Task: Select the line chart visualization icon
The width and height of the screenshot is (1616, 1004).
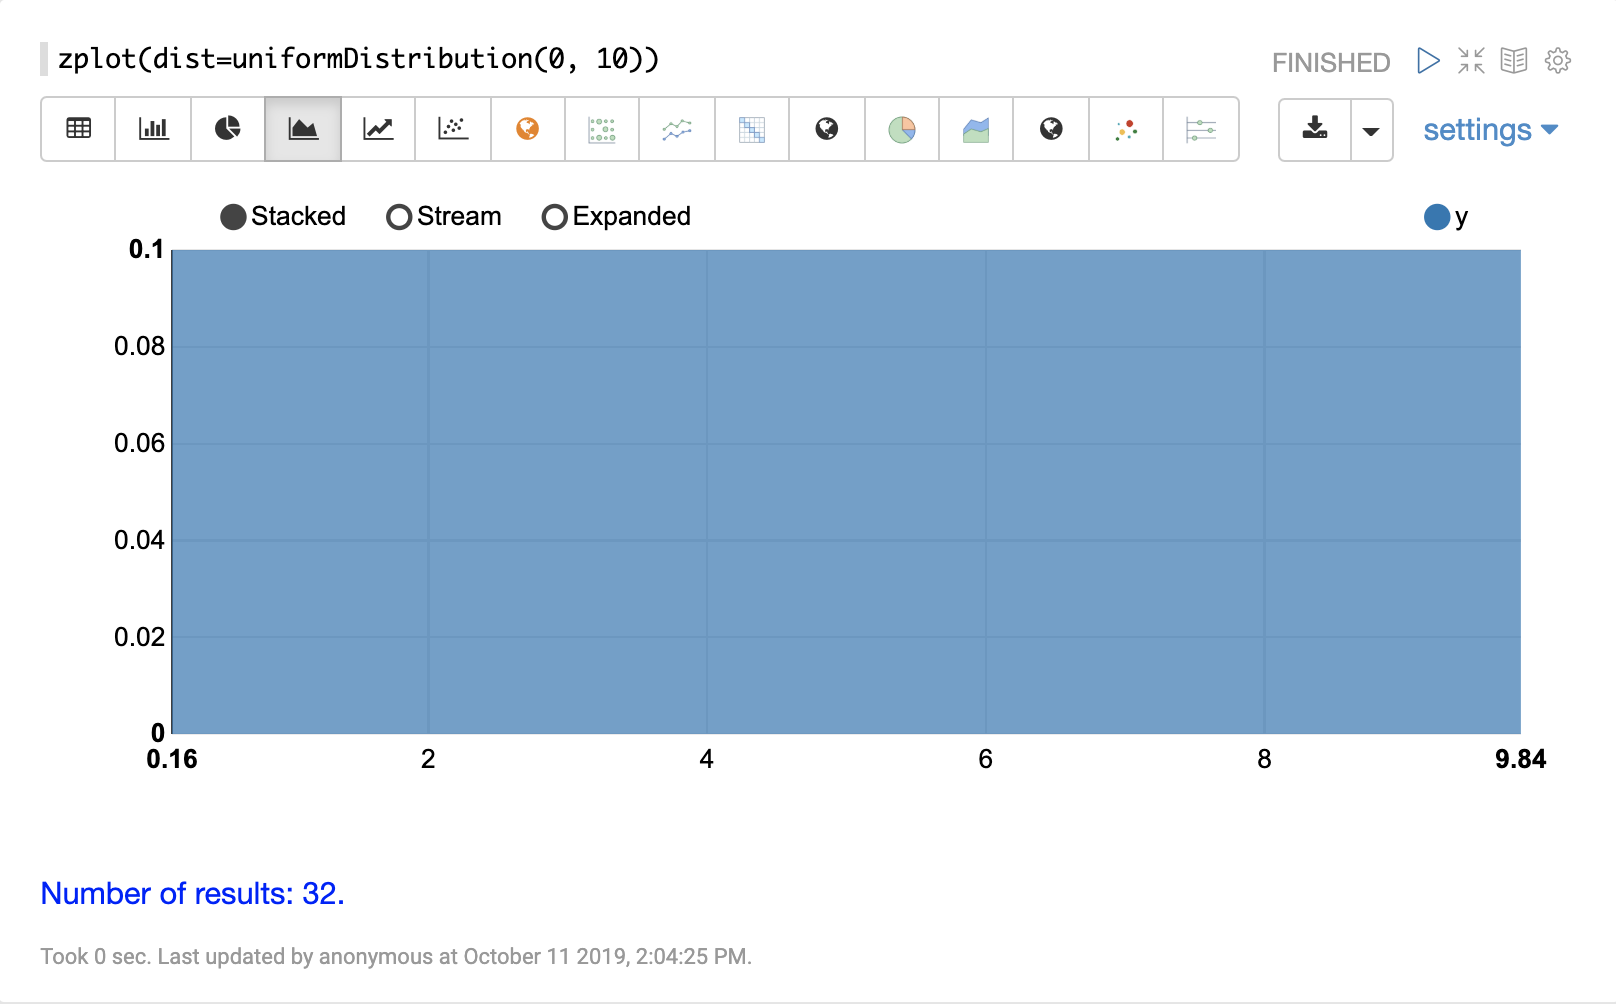Action: [378, 129]
